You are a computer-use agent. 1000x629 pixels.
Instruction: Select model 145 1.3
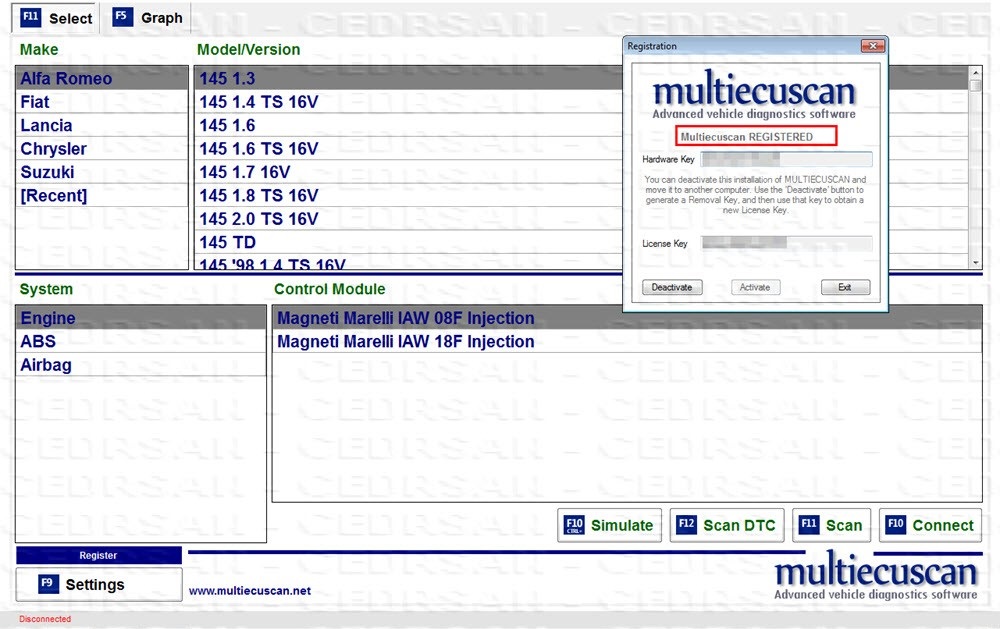(x=408, y=78)
